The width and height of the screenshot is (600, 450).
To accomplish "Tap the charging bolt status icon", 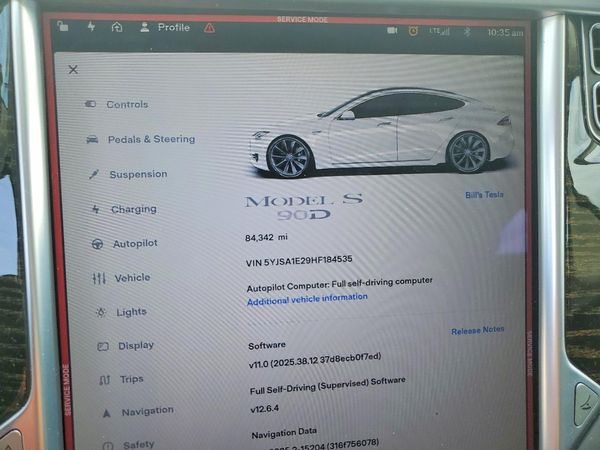I will (91, 26).
